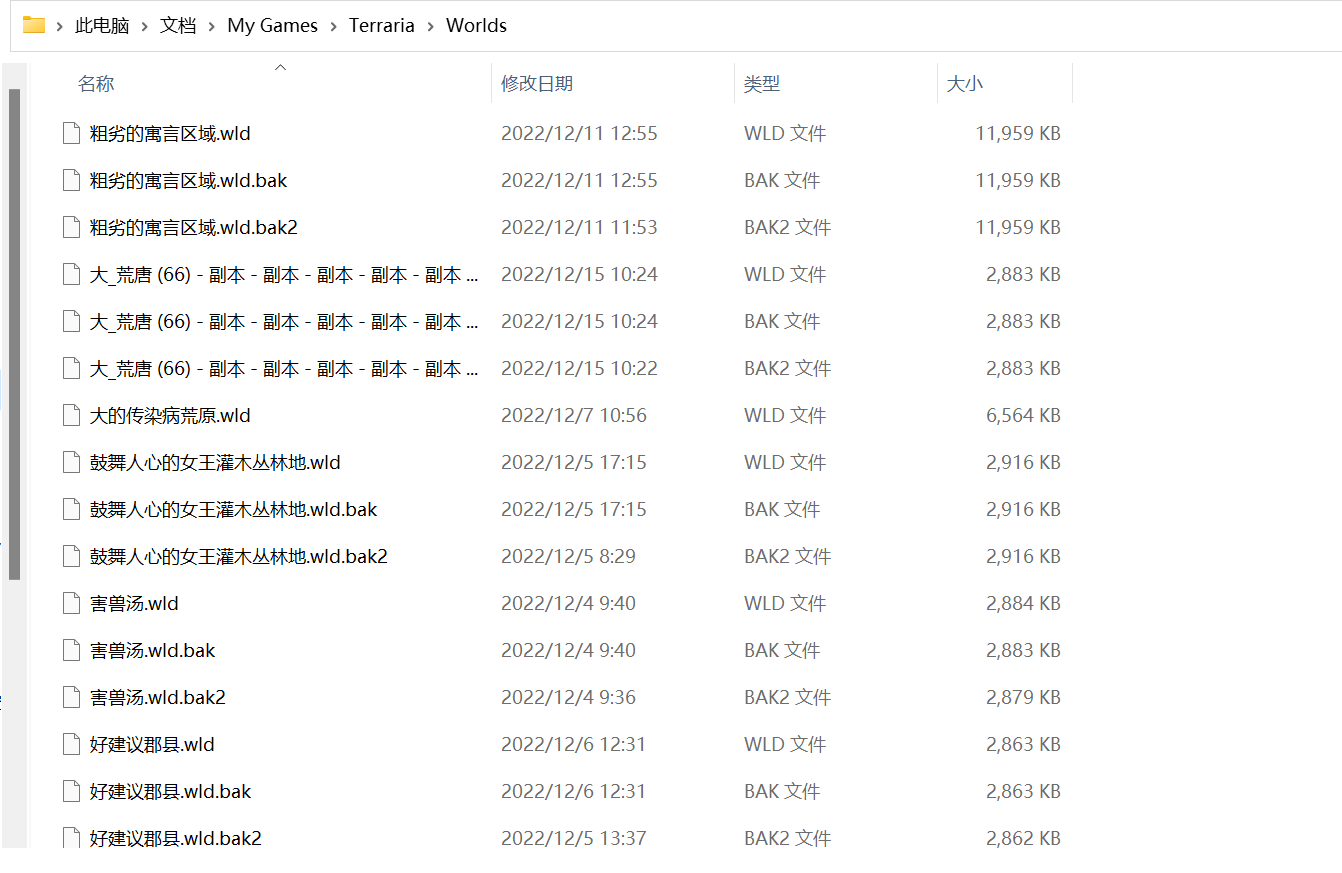Click the 害兽汤.wld file icon
Viewport: 1342px width, 873px height.
pos(71,603)
